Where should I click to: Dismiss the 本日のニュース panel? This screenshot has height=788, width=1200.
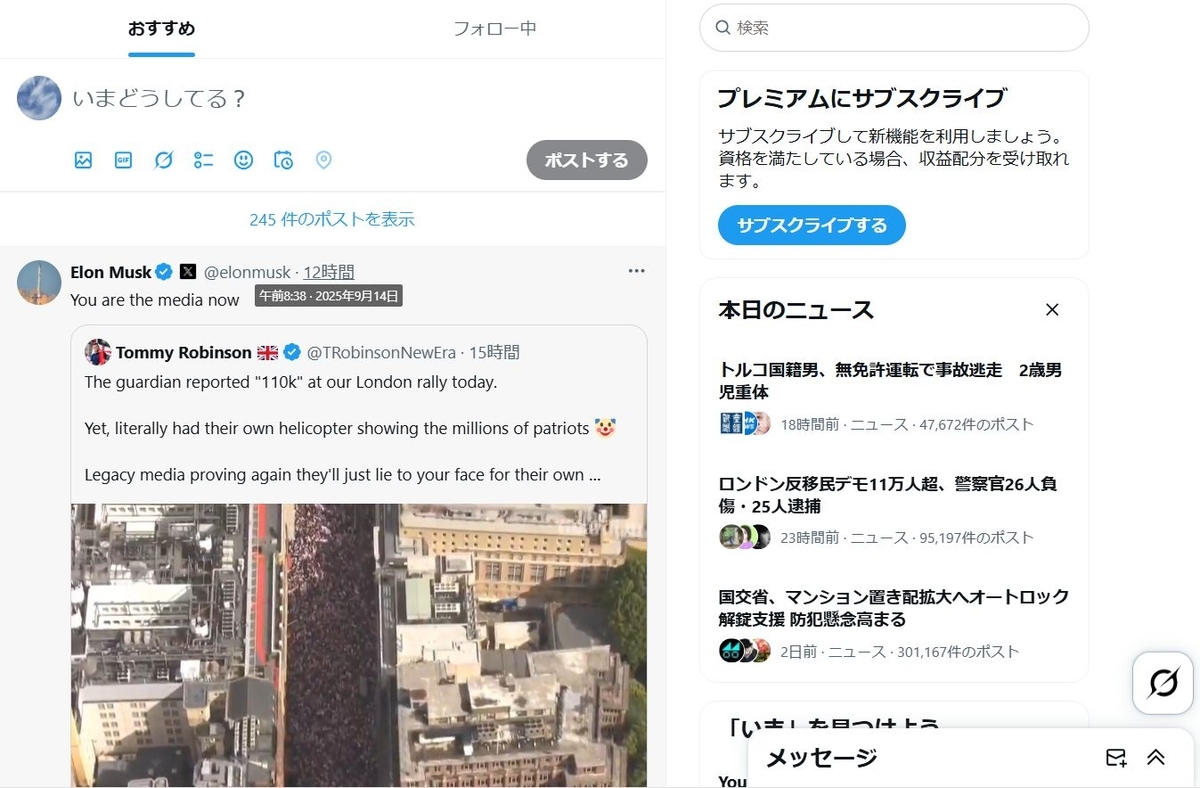(x=1052, y=310)
